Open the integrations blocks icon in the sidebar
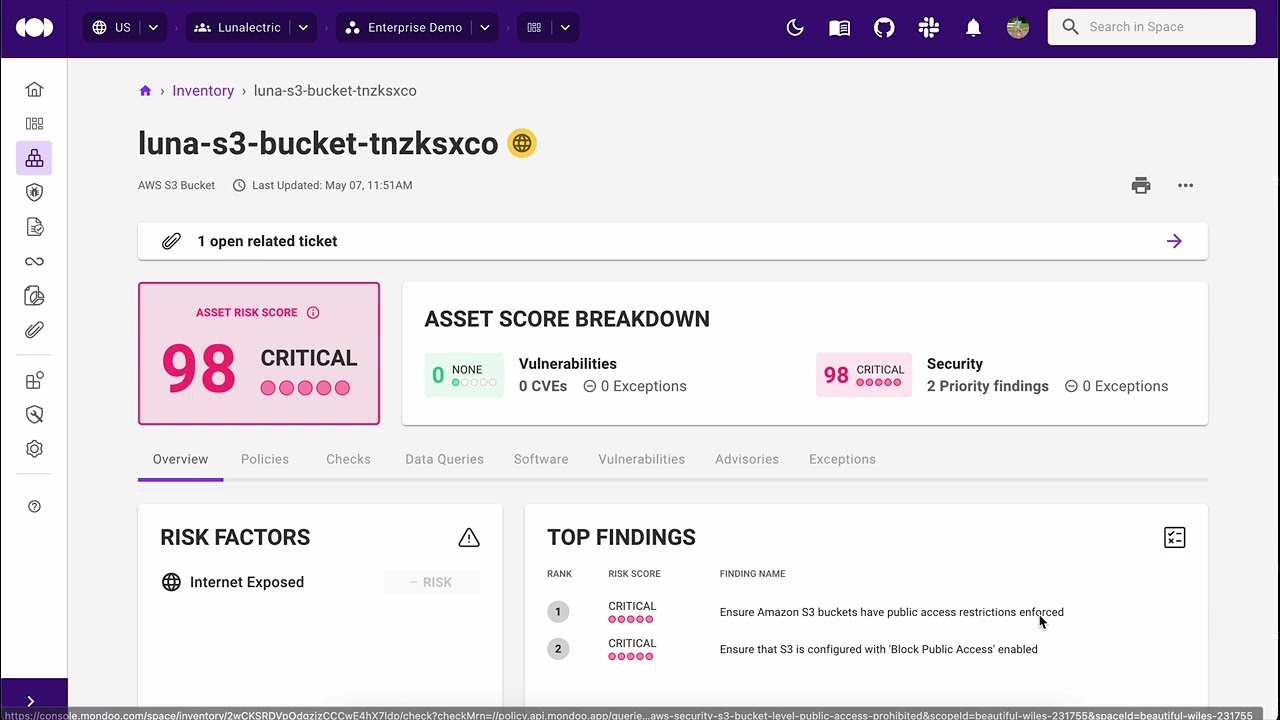 click(x=34, y=380)
